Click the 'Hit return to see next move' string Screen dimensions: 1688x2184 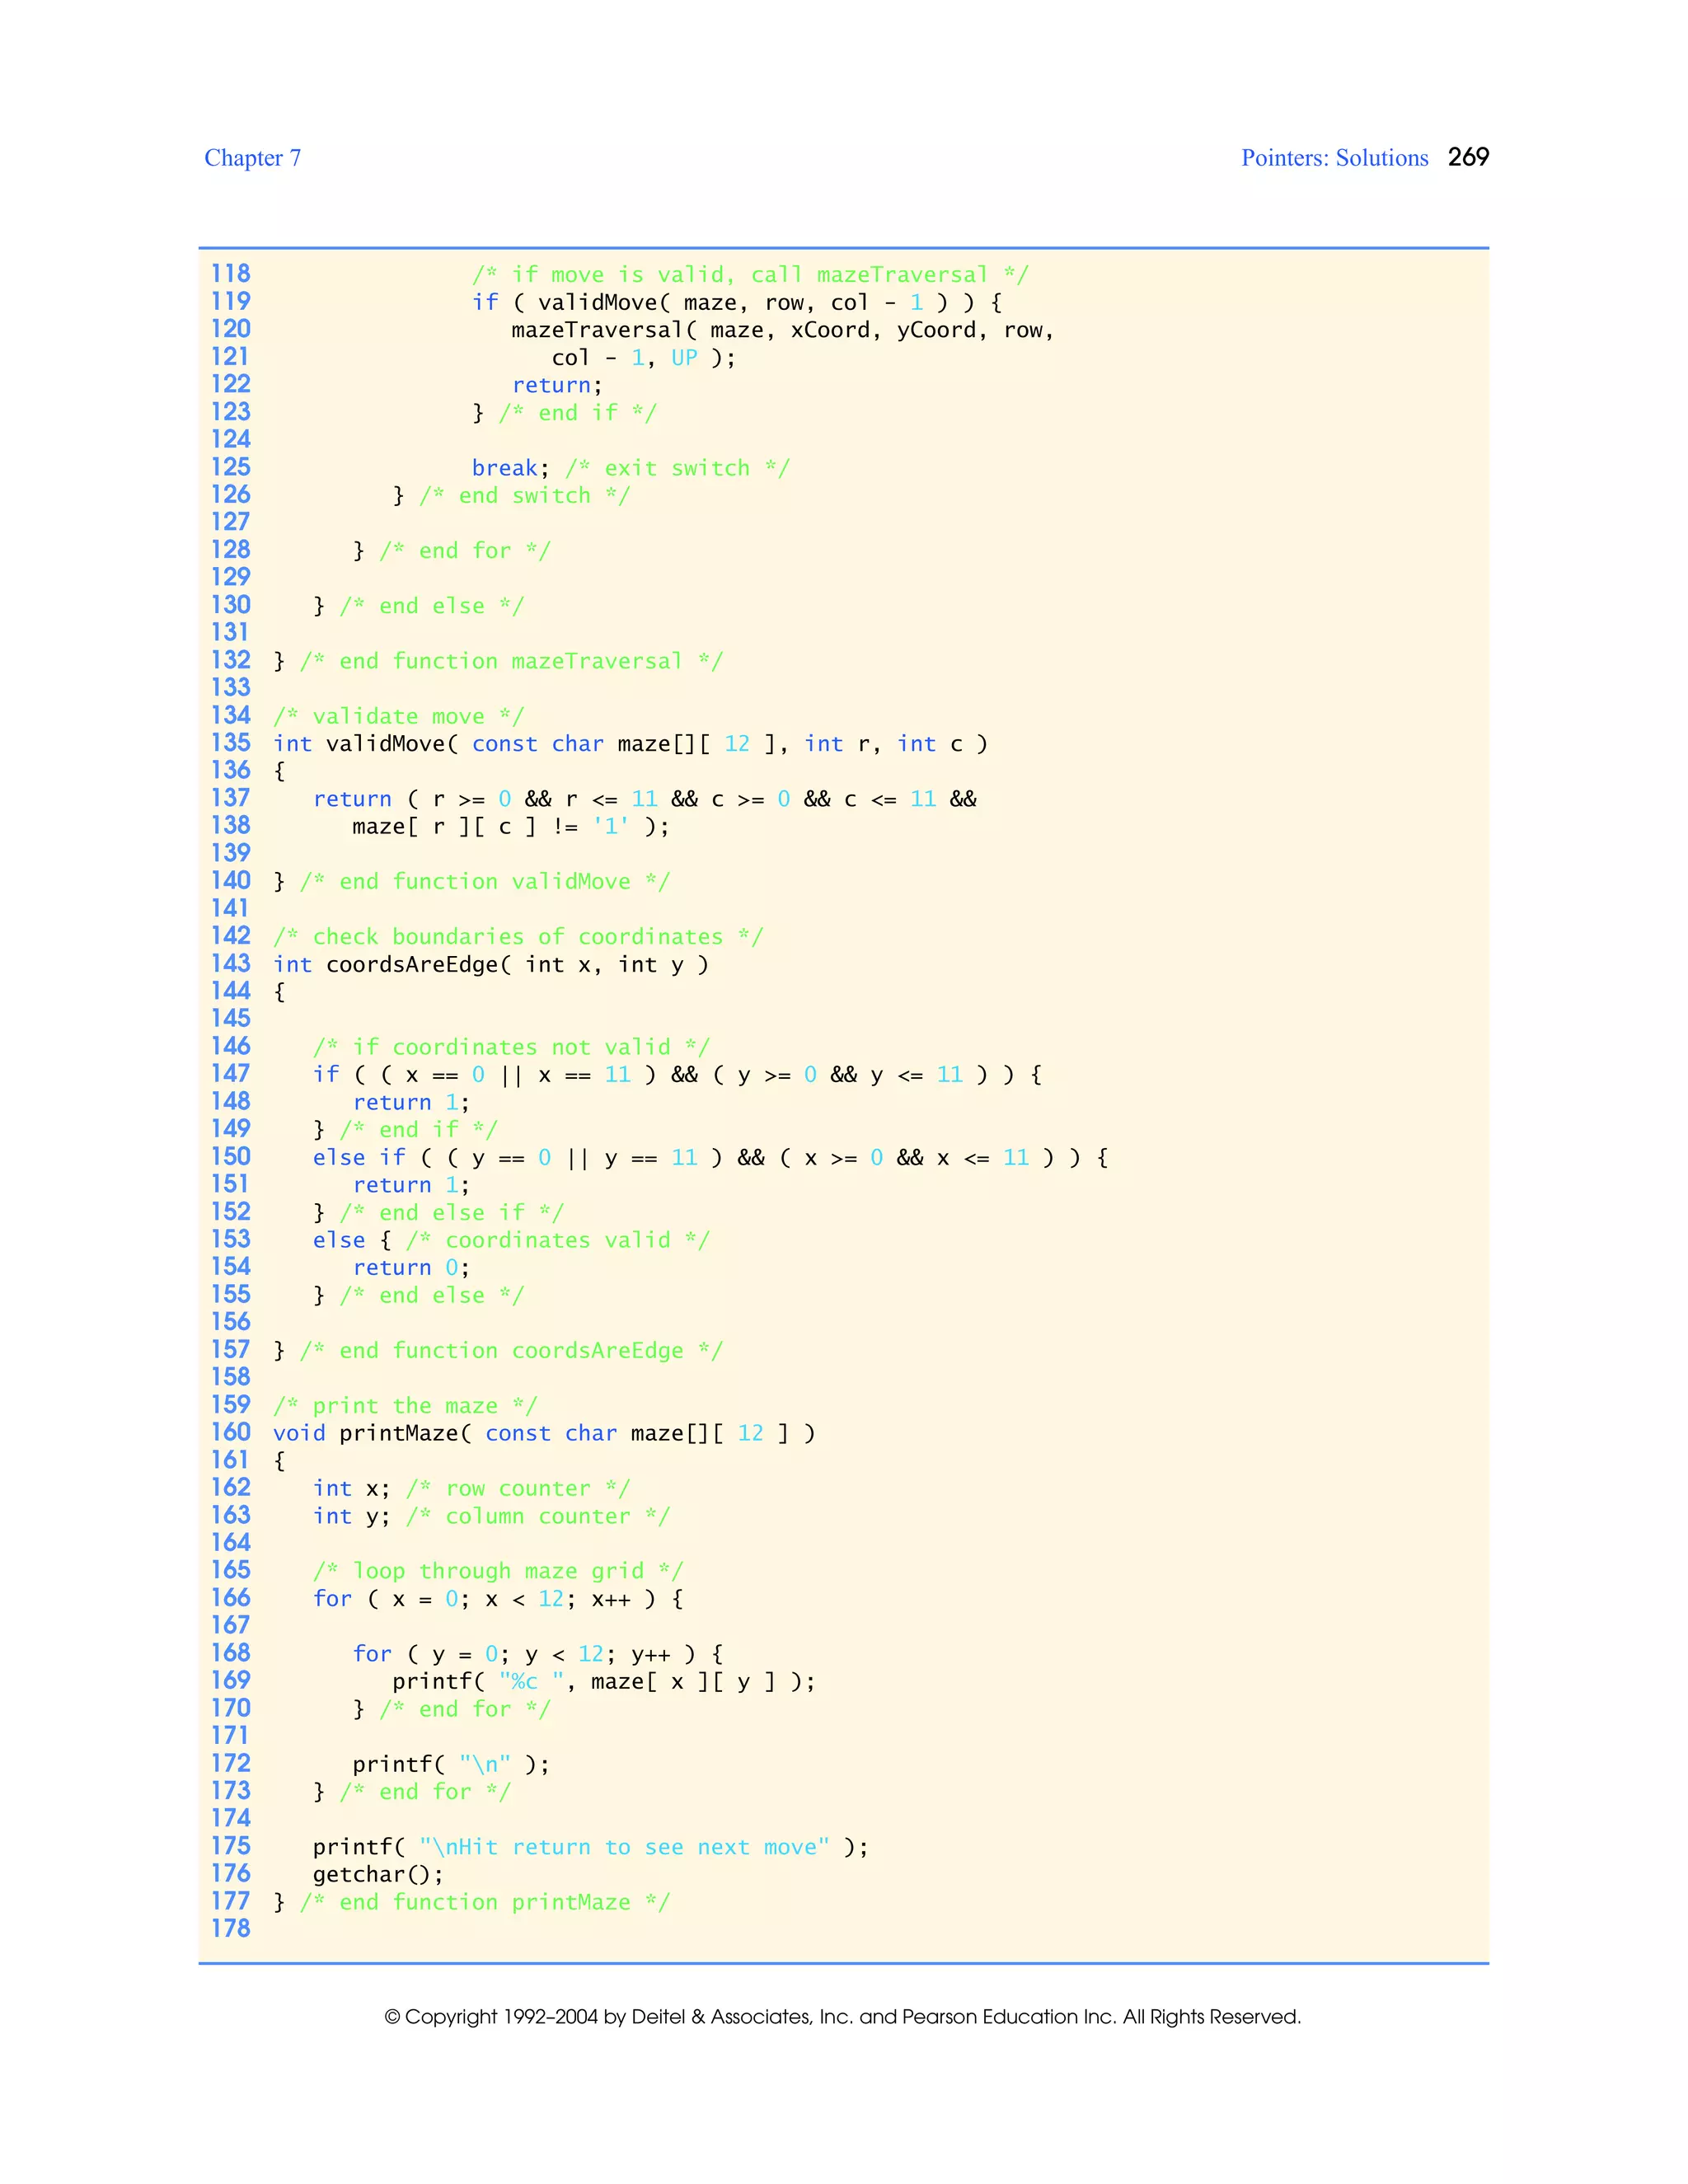pos(624,1847)
